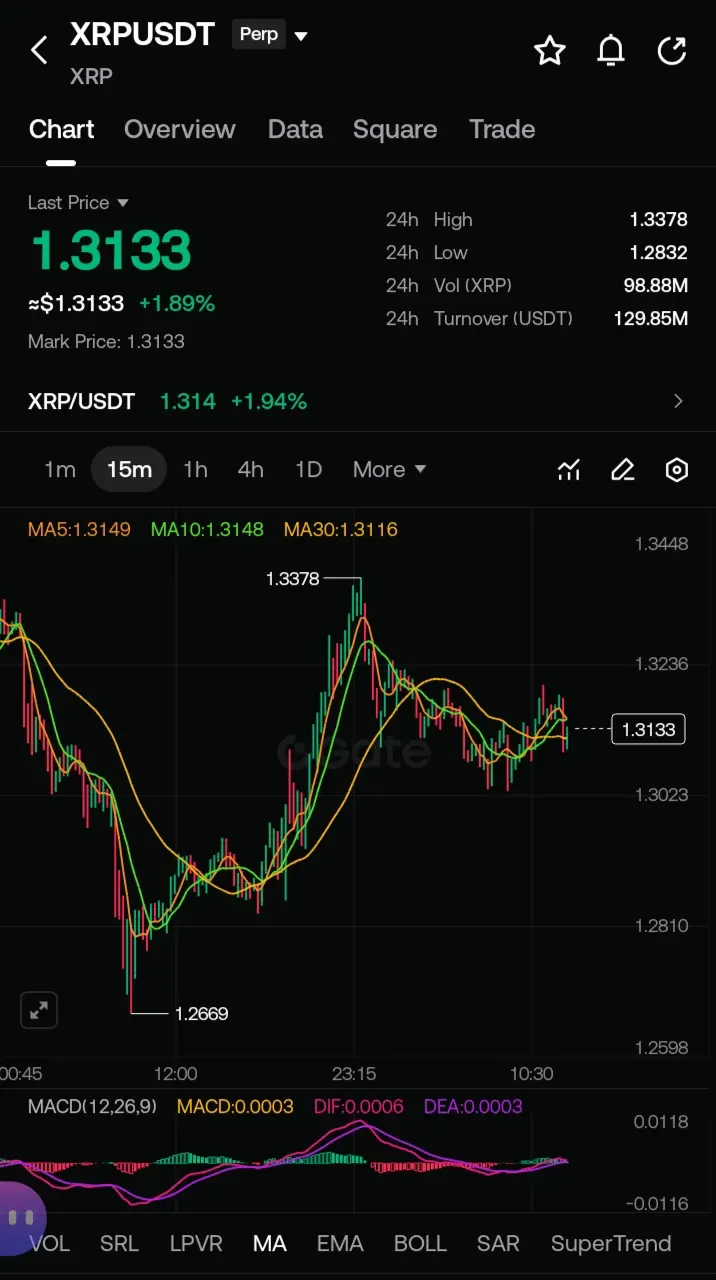
Task: Open the Perp contract type dropdown
Action: (x=271, y=35)
